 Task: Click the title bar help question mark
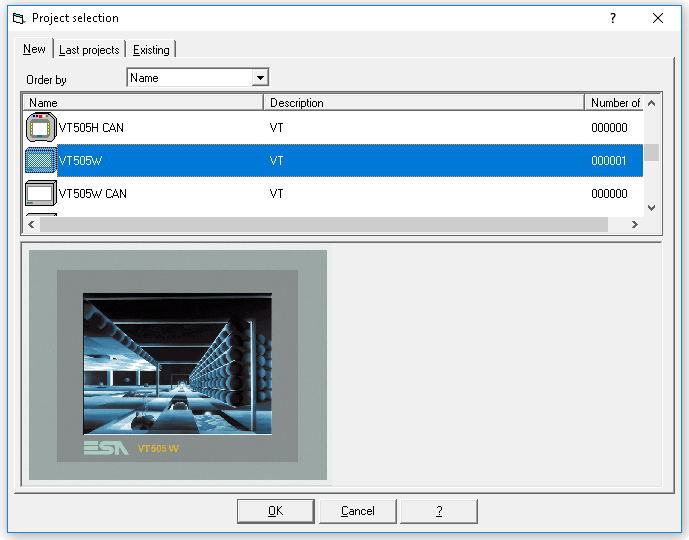click(613, 18)
